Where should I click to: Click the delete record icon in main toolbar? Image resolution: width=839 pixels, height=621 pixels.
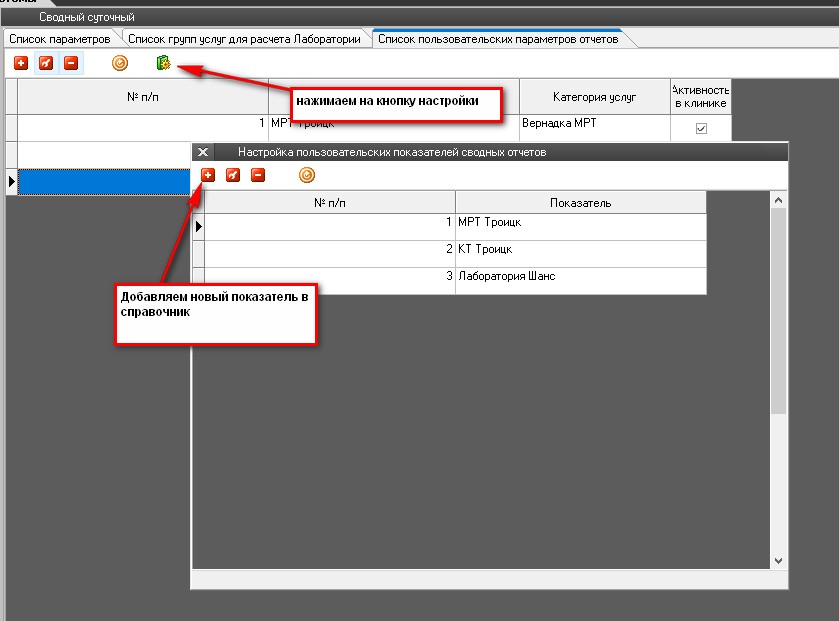pos(70,63)
